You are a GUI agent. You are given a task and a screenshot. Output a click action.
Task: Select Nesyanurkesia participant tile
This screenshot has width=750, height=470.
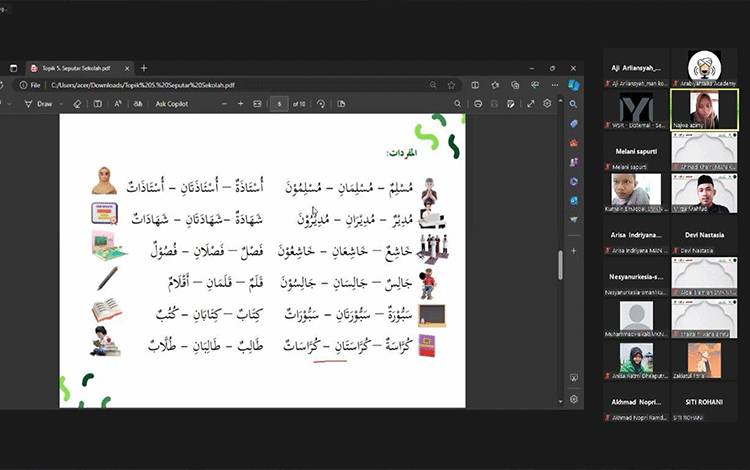pyautogui.click(x=636, y=277)
